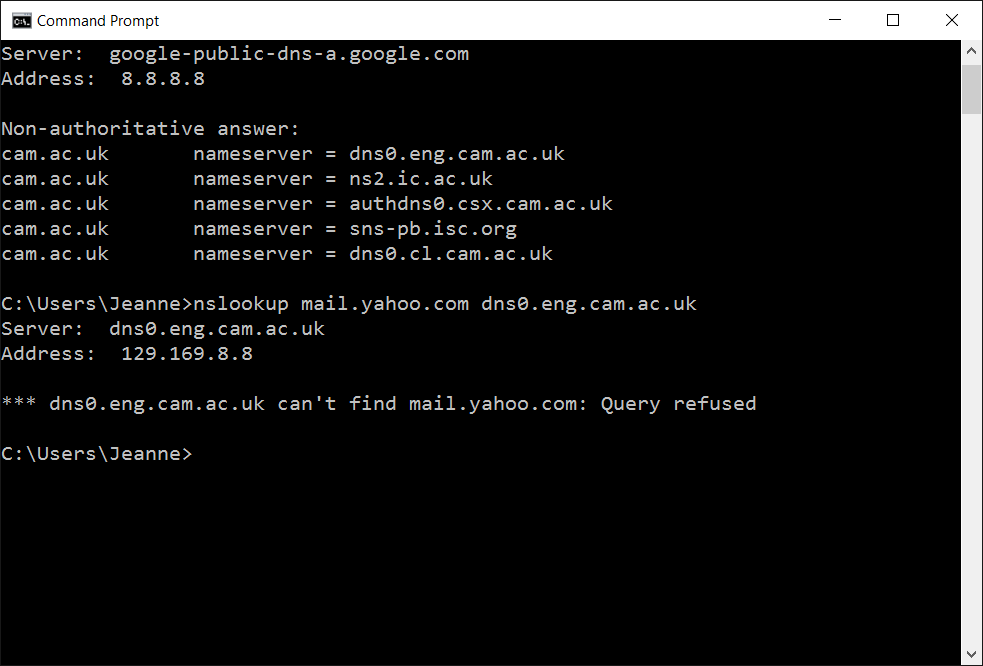Click the scrollbar down arrow
The height and width of the screenshot is (666, 983).
(972, 655)
